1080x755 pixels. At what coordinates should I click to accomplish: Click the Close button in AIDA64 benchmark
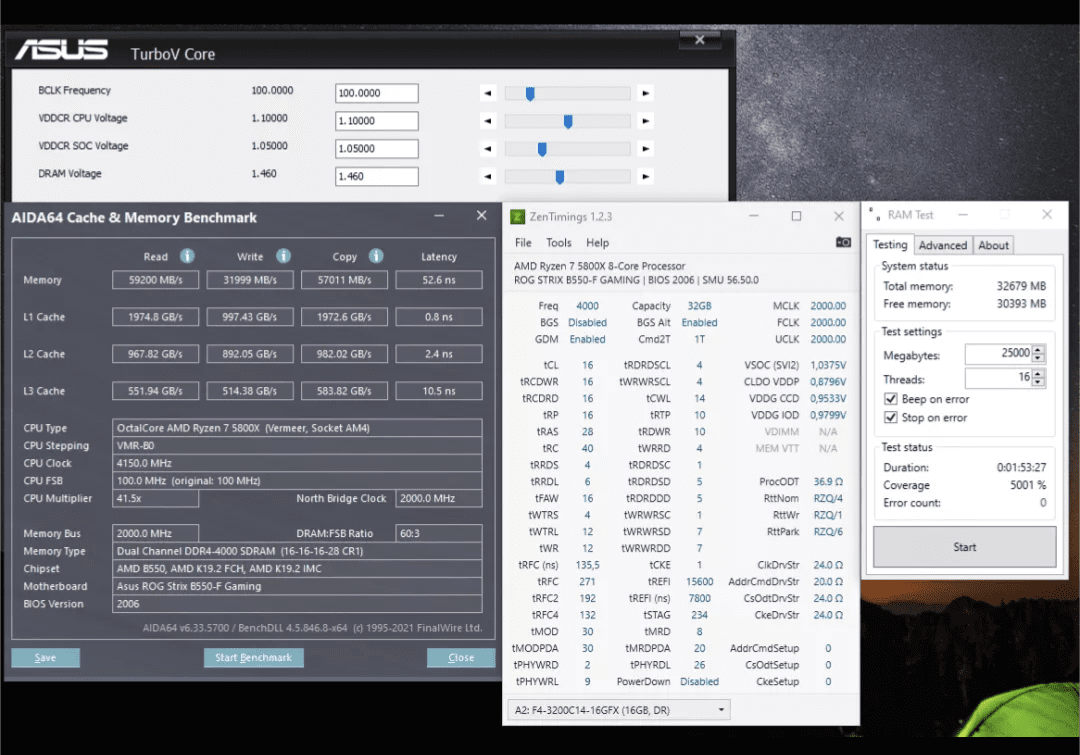point(461,658)
